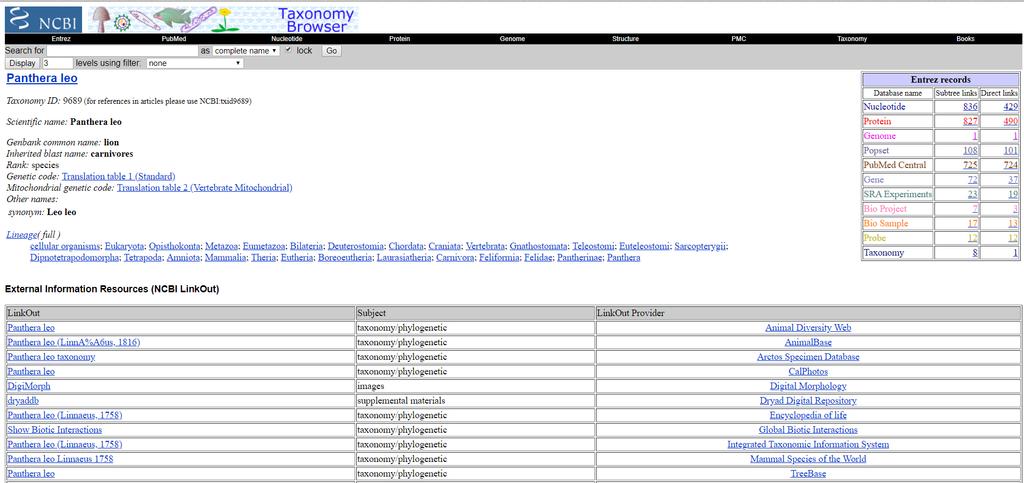Open the cellular organisms lineage link
This screenshot has height=483, width=1024.
click(x=65, y=246)
